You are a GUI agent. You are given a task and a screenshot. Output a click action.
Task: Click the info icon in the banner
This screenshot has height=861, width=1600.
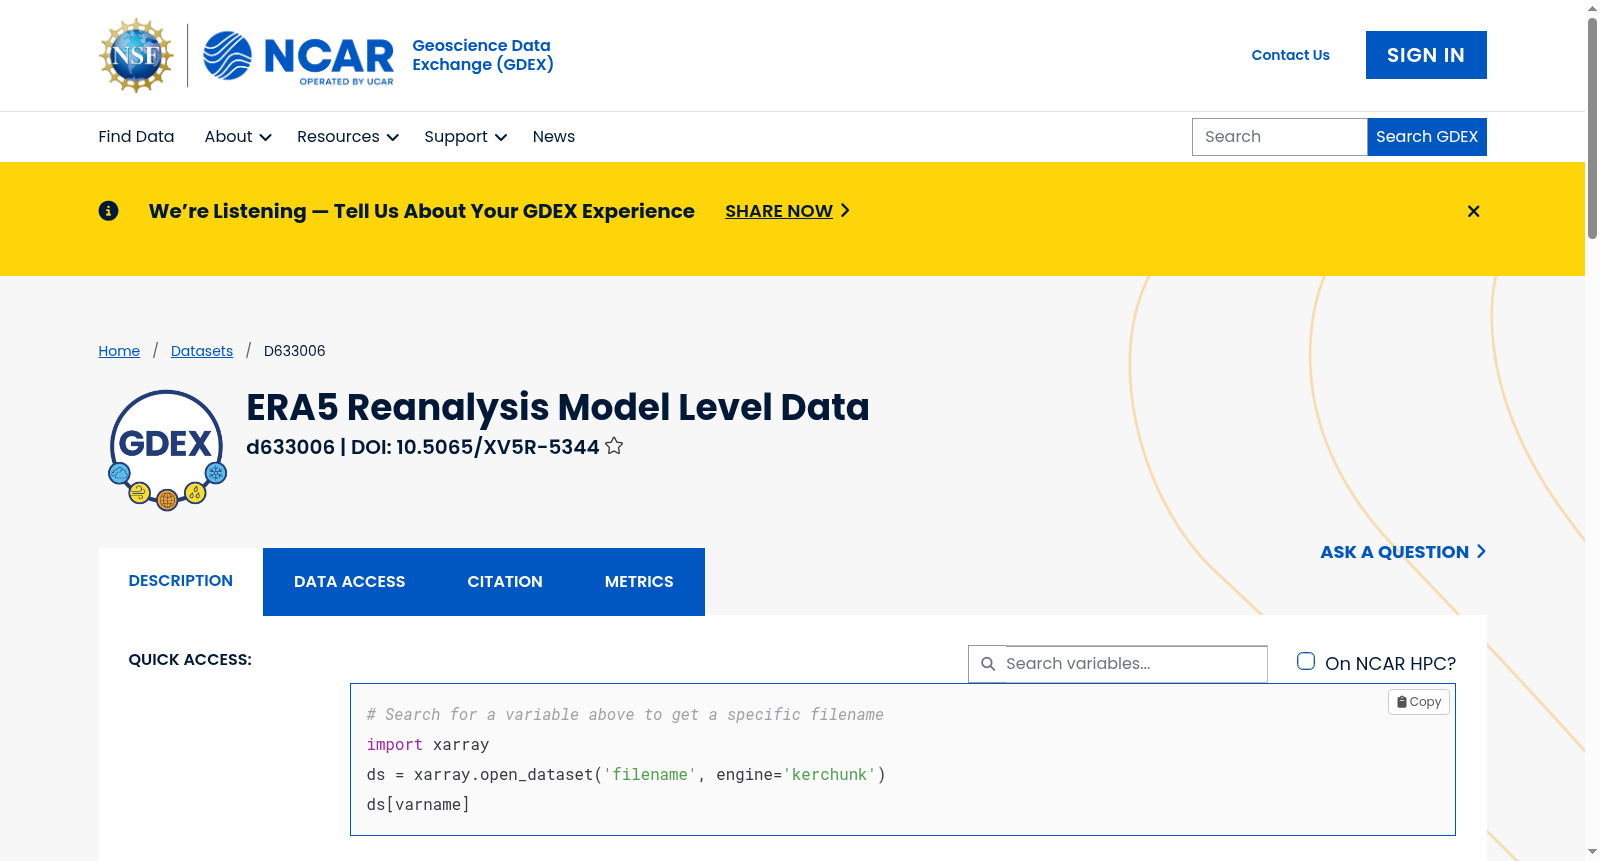pos(108,211)
